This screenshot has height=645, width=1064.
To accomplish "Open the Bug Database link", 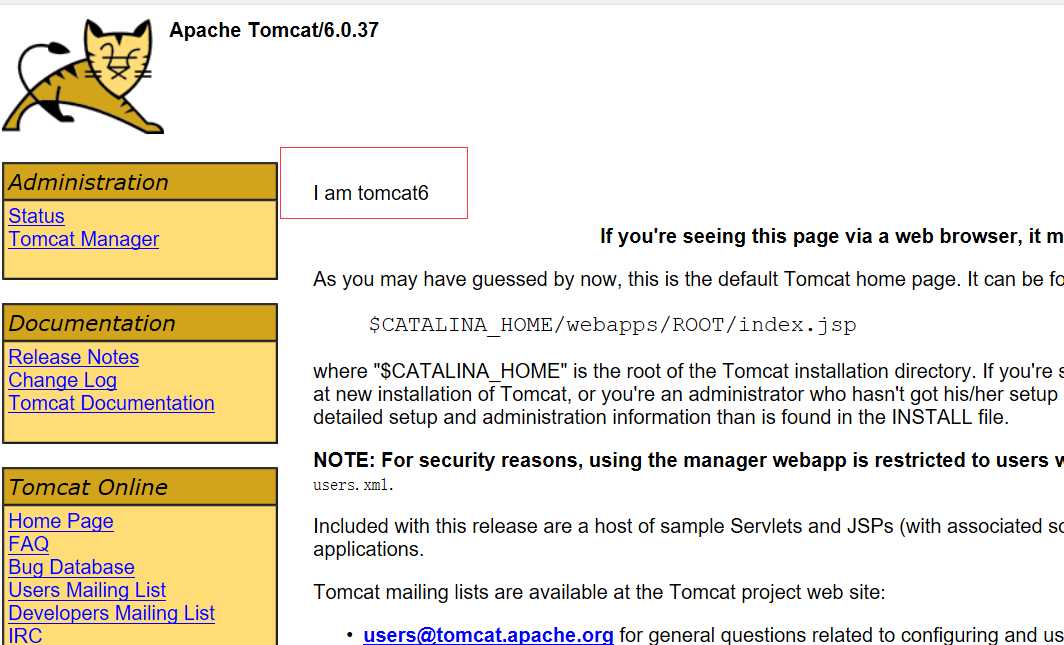I will [x=71, y=567].
